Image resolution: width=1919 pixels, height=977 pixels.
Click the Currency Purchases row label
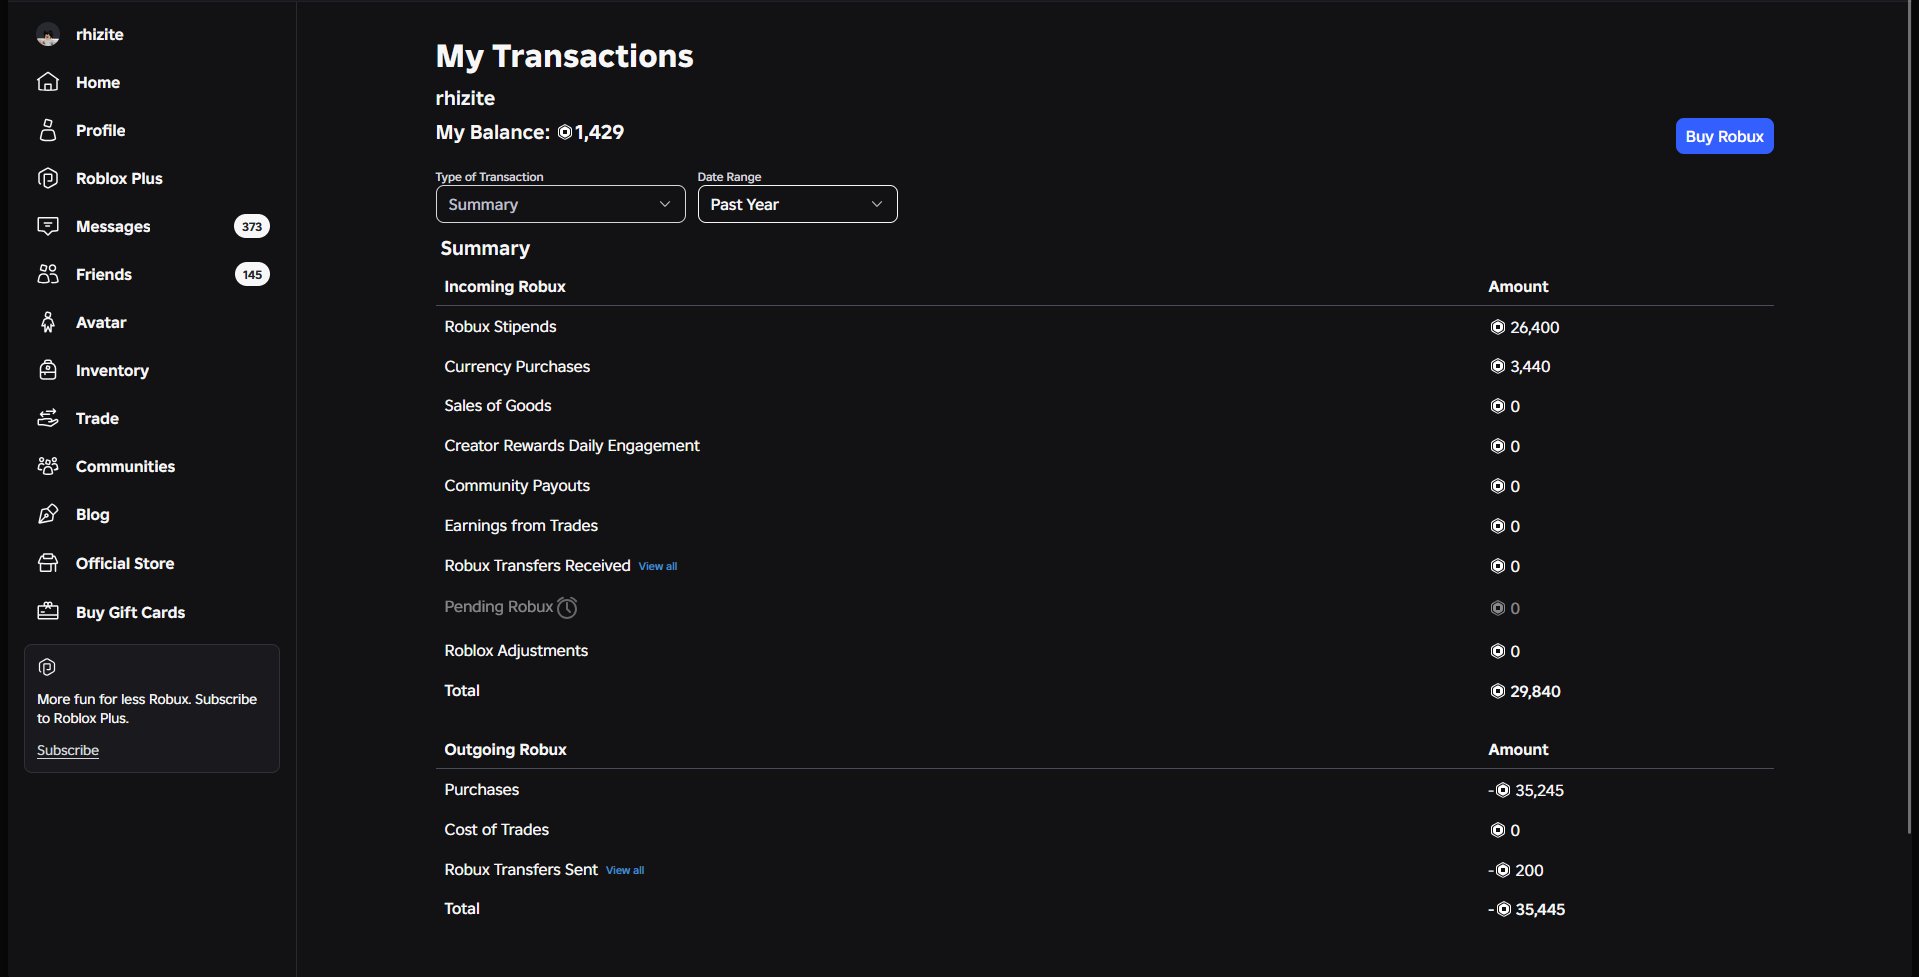click(517, 366)
